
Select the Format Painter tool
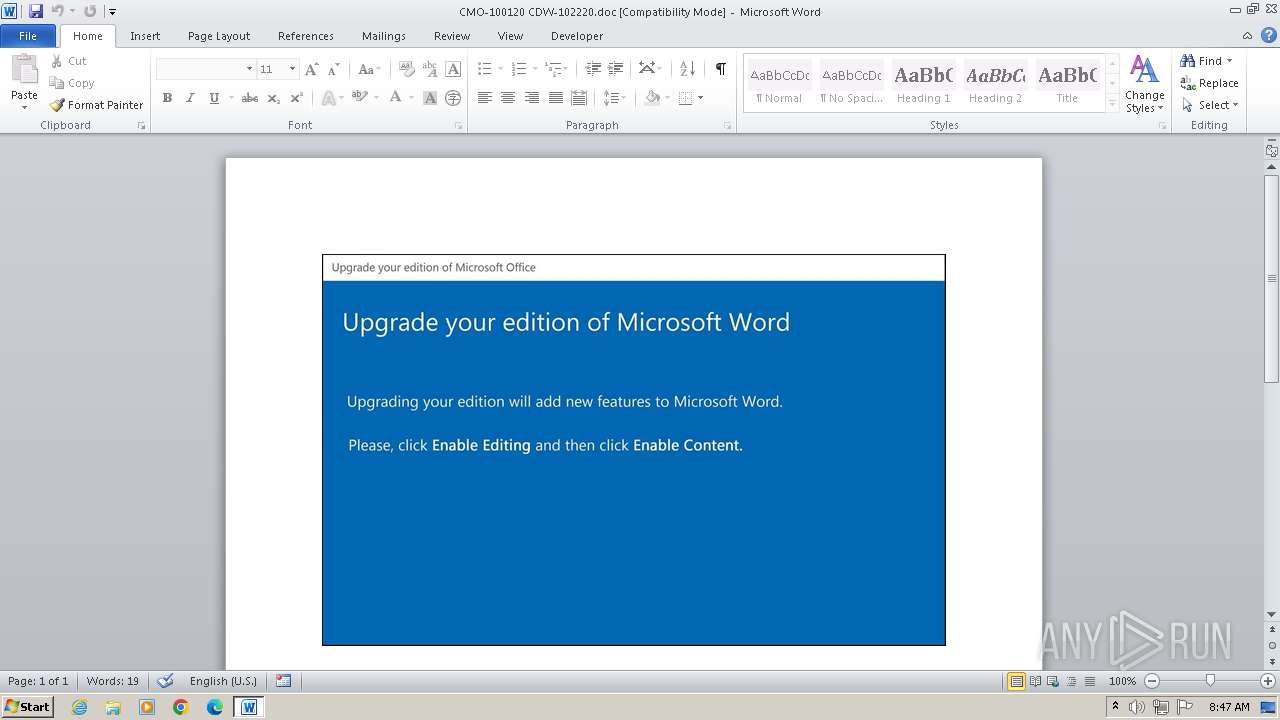coord(97,105)
